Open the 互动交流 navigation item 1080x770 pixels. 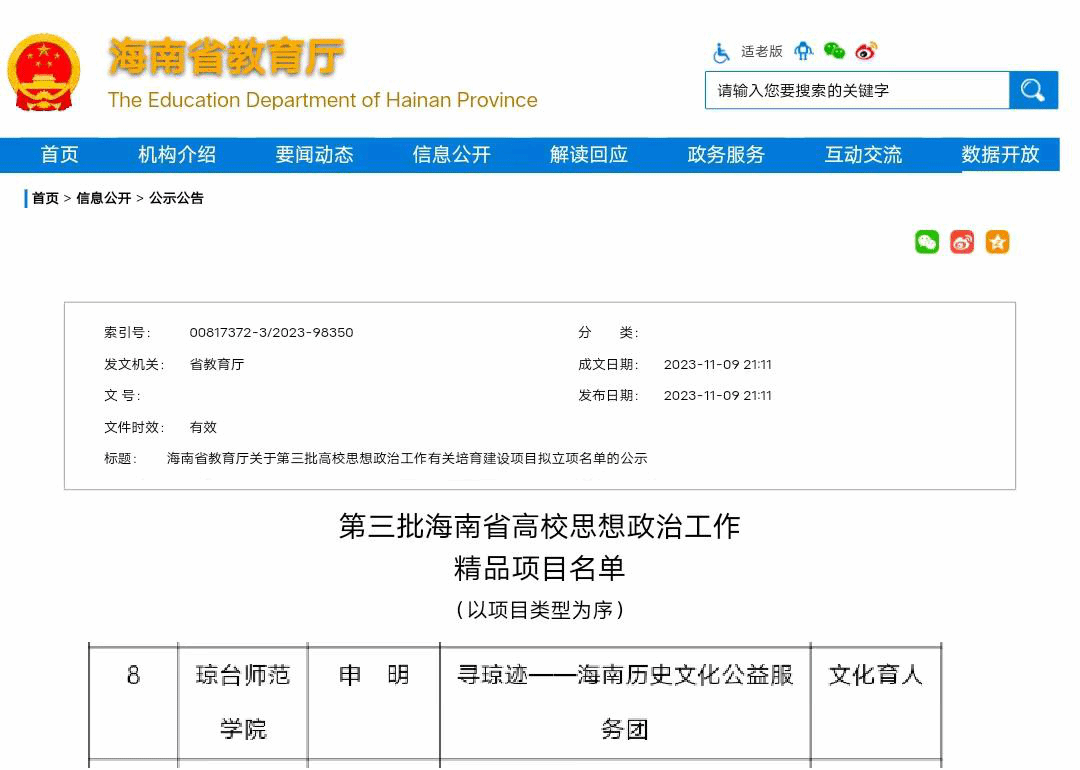pyautogui.click(x=863, y=155)
